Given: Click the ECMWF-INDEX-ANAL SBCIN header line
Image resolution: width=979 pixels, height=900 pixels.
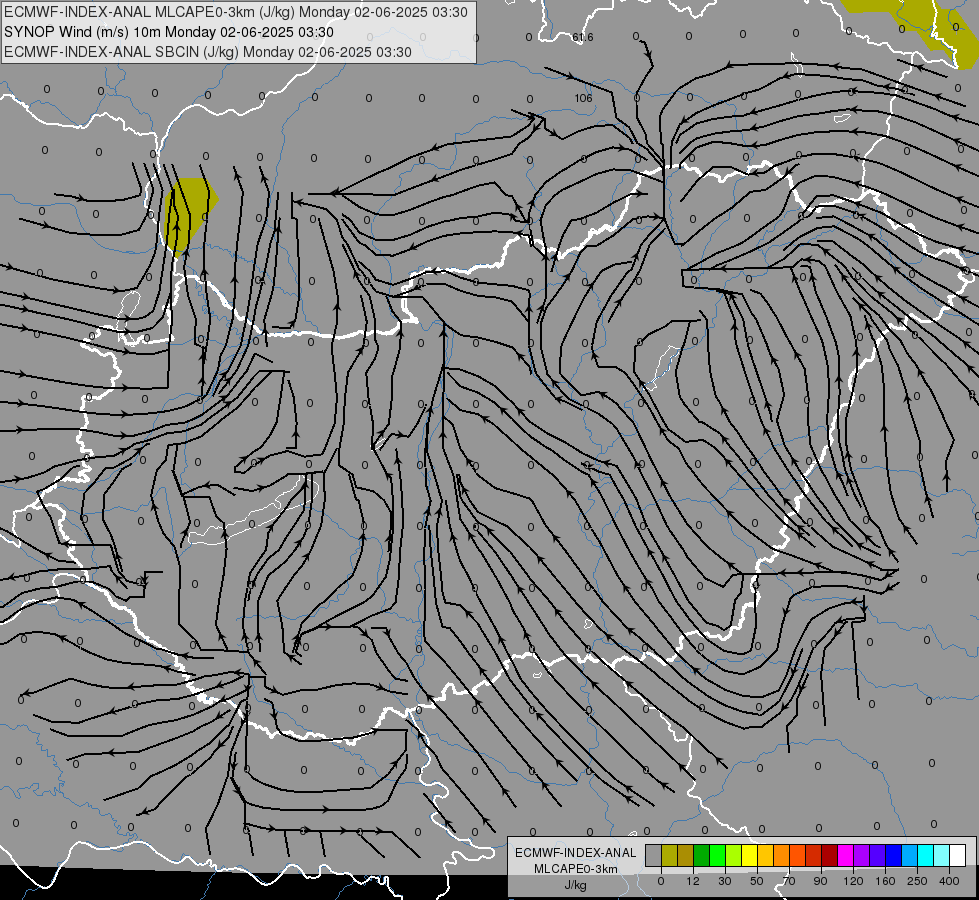Looking at the screenshot, I should pyautogui.click(x=208, y=52).
